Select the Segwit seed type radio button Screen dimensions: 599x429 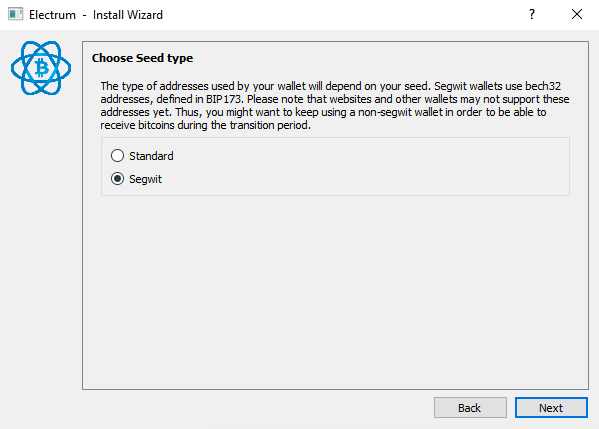(117, 178)
